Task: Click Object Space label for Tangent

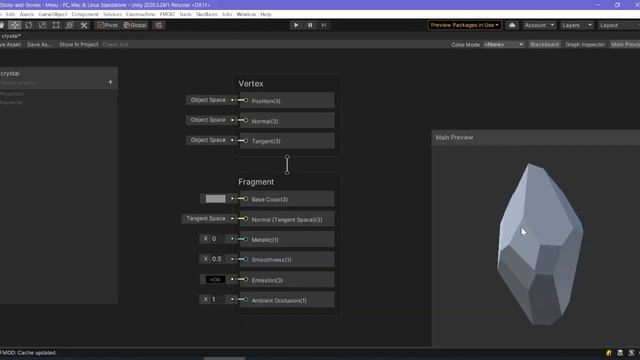Action: pos(208,140)
